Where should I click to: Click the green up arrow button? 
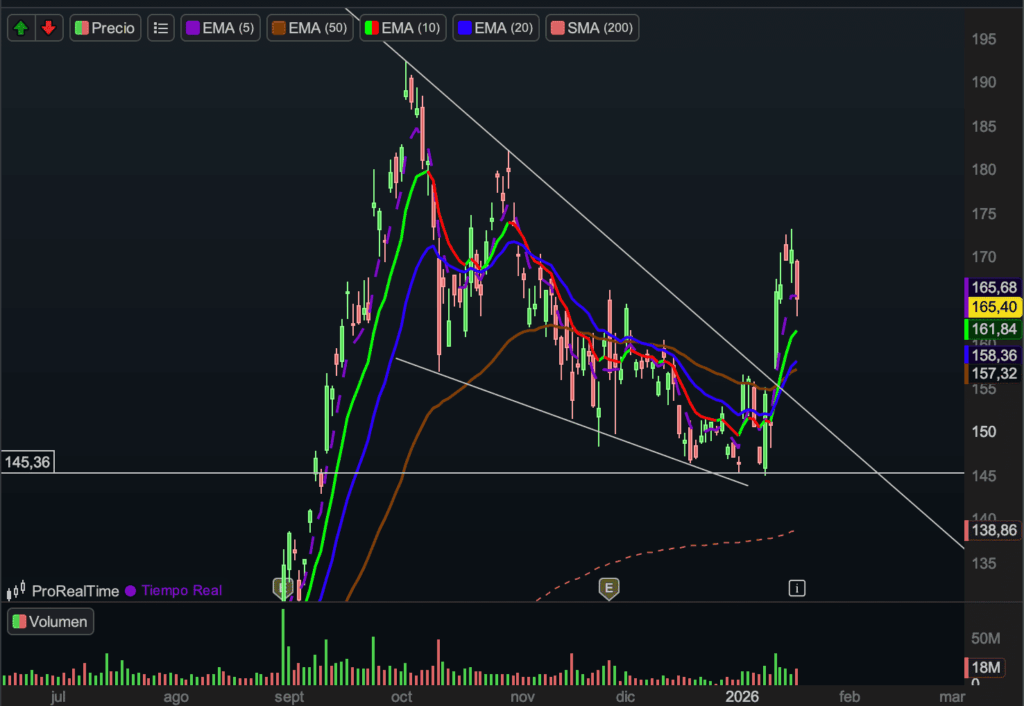pos(21,28)
